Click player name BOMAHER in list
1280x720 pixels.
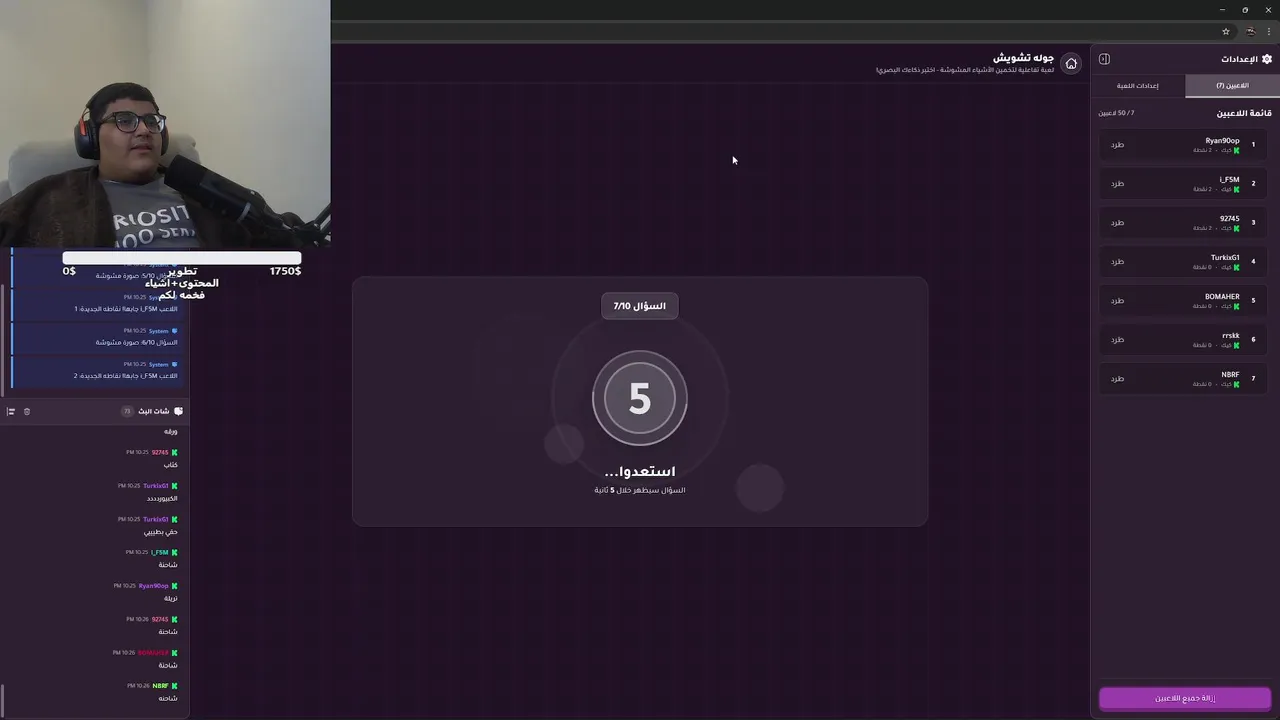[1222, 297]
